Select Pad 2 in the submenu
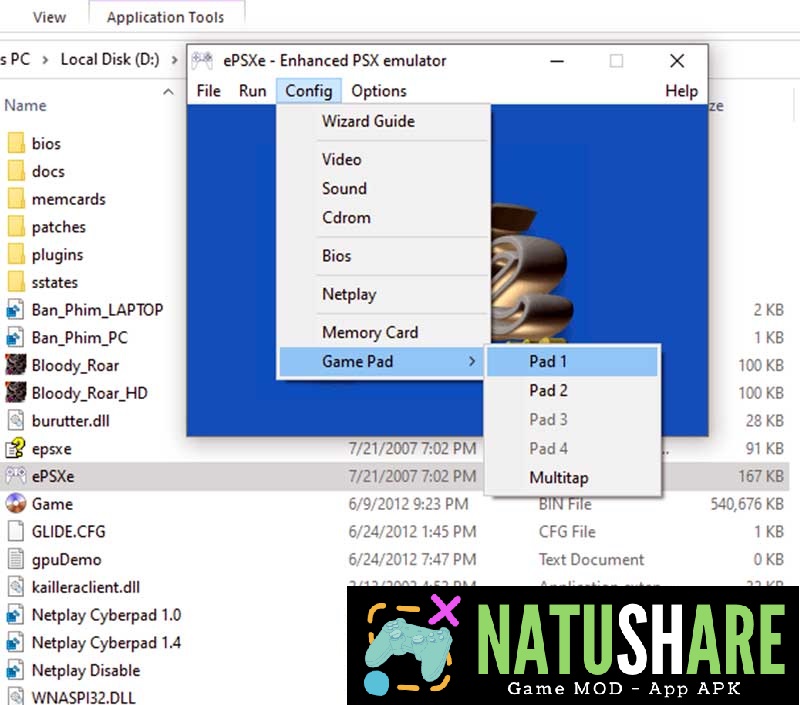Image resolution: width=800 pixels, height=705 pixels. point(572,390)
